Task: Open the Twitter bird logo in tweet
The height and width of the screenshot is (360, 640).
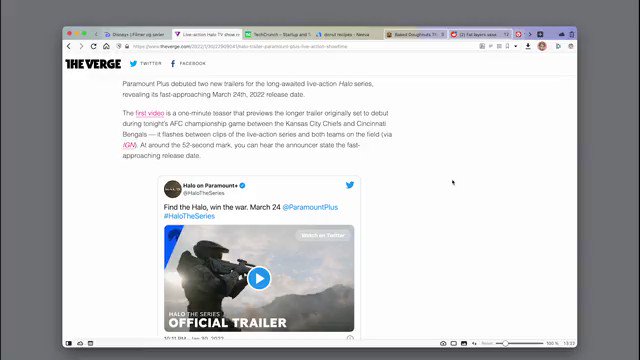Action: [x=350, y=185]
